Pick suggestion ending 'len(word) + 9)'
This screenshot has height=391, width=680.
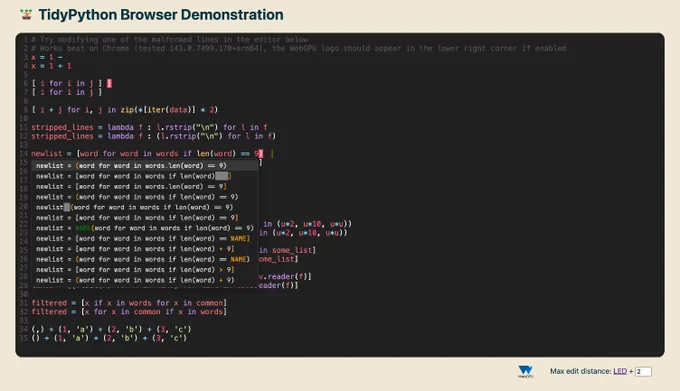point(145,280)
